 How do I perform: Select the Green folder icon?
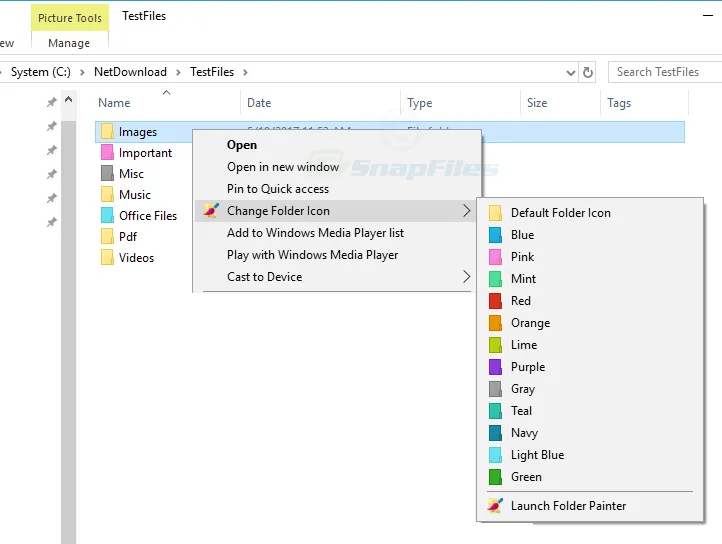[x=495, y=477]
